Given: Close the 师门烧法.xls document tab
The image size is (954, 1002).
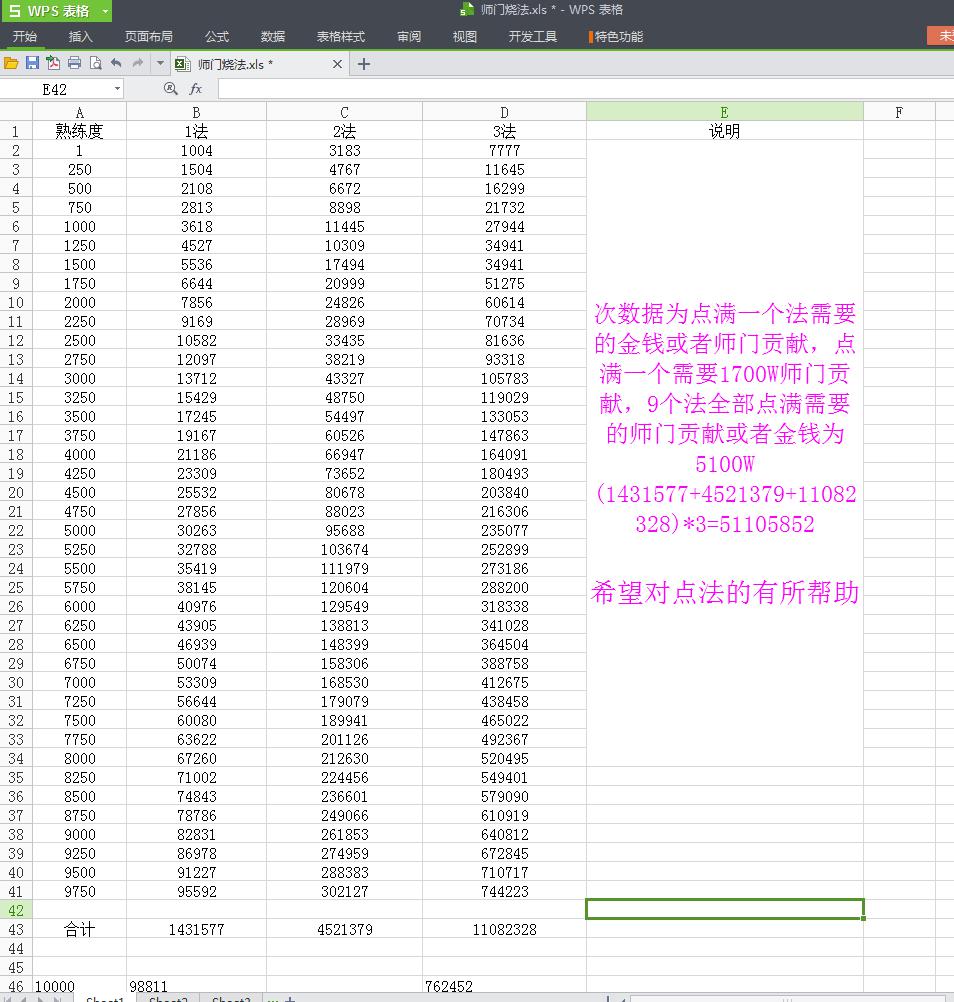Looking at the screenshot, I should click(x=337, y=64).
